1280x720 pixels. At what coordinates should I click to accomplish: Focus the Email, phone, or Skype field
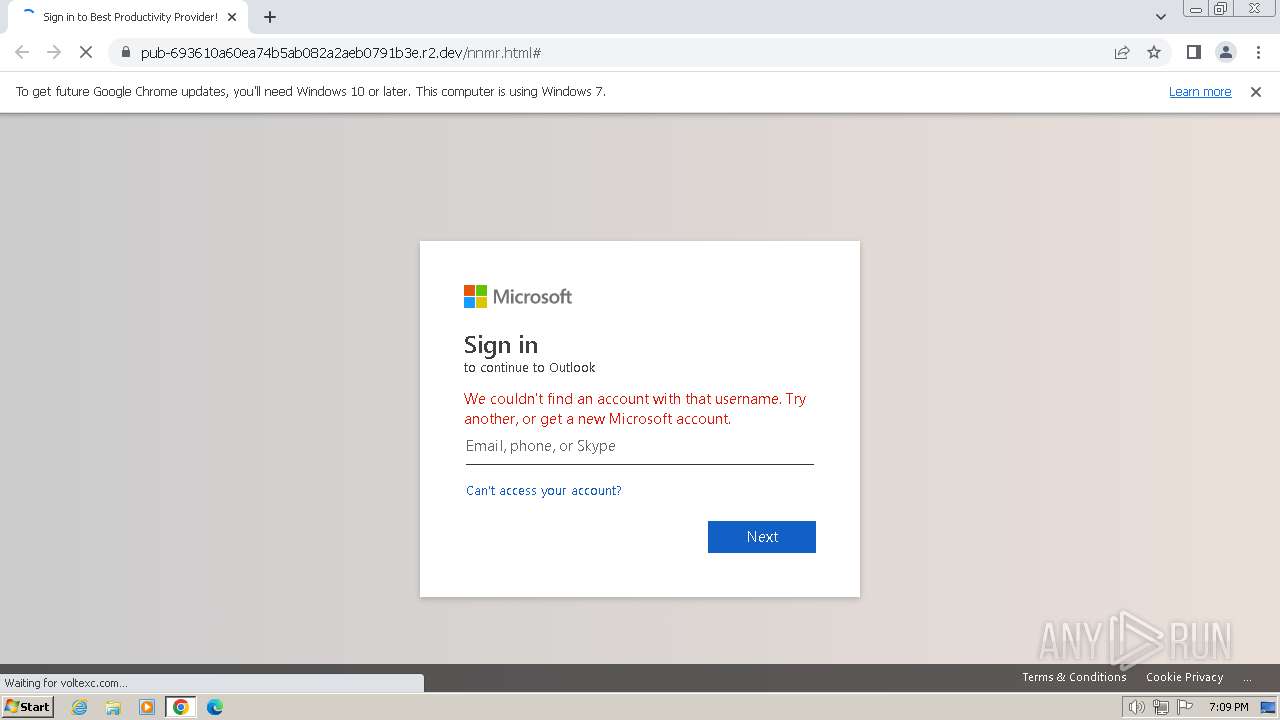(x=640, y=446)
